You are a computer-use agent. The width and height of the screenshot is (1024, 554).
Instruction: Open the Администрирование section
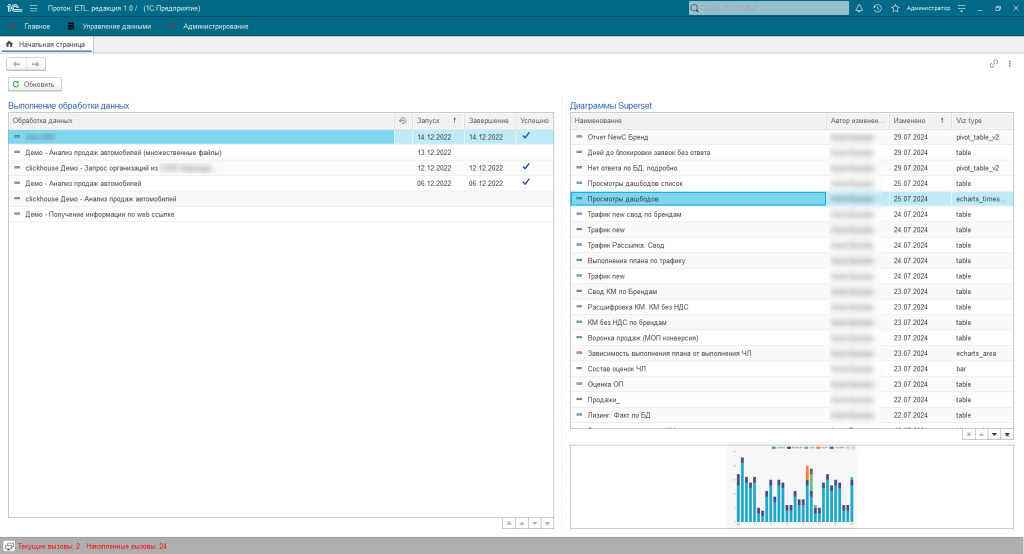pyautogui.click(x=216, y=27)
